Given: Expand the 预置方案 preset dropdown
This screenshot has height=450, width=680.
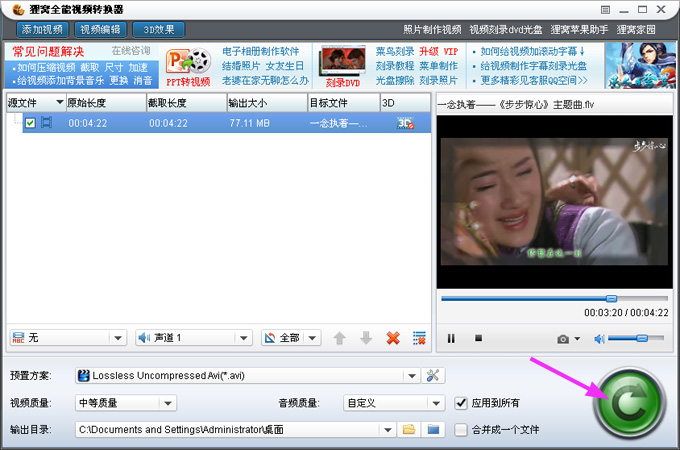Looking at the screenshot, I should point(412,375).
